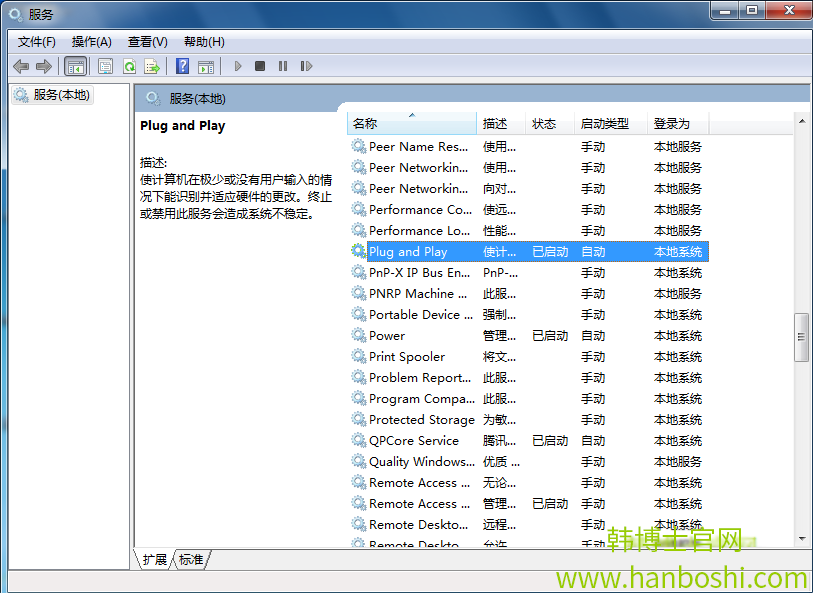The width and height of the screenshot is (813, 593).
Task: Open the 查看(V) menu
Action: pos(146,41)
